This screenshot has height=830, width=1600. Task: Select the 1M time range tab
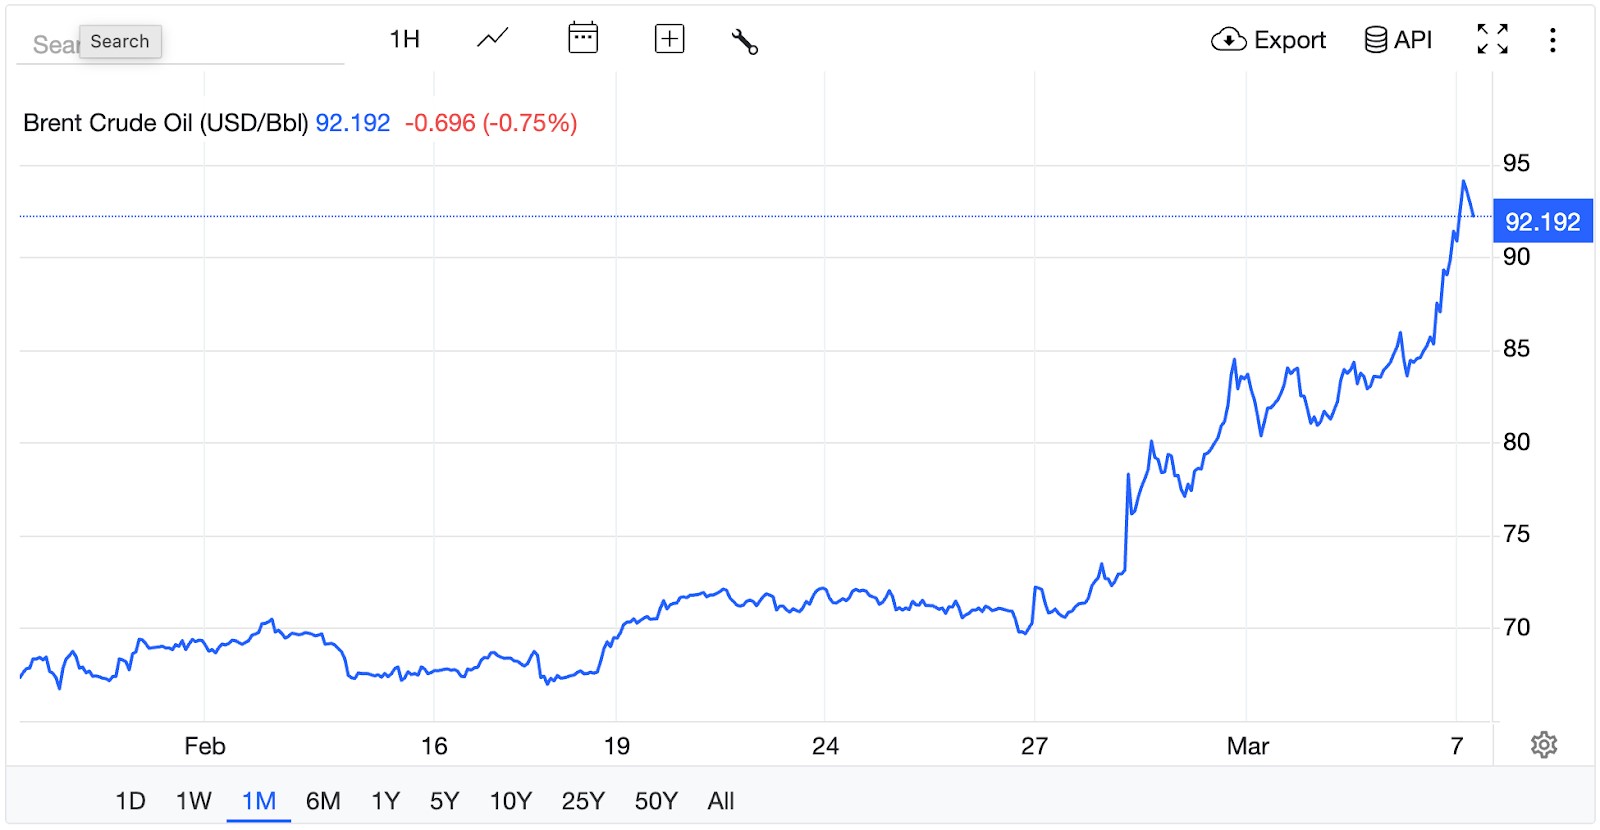click(259, 801)
